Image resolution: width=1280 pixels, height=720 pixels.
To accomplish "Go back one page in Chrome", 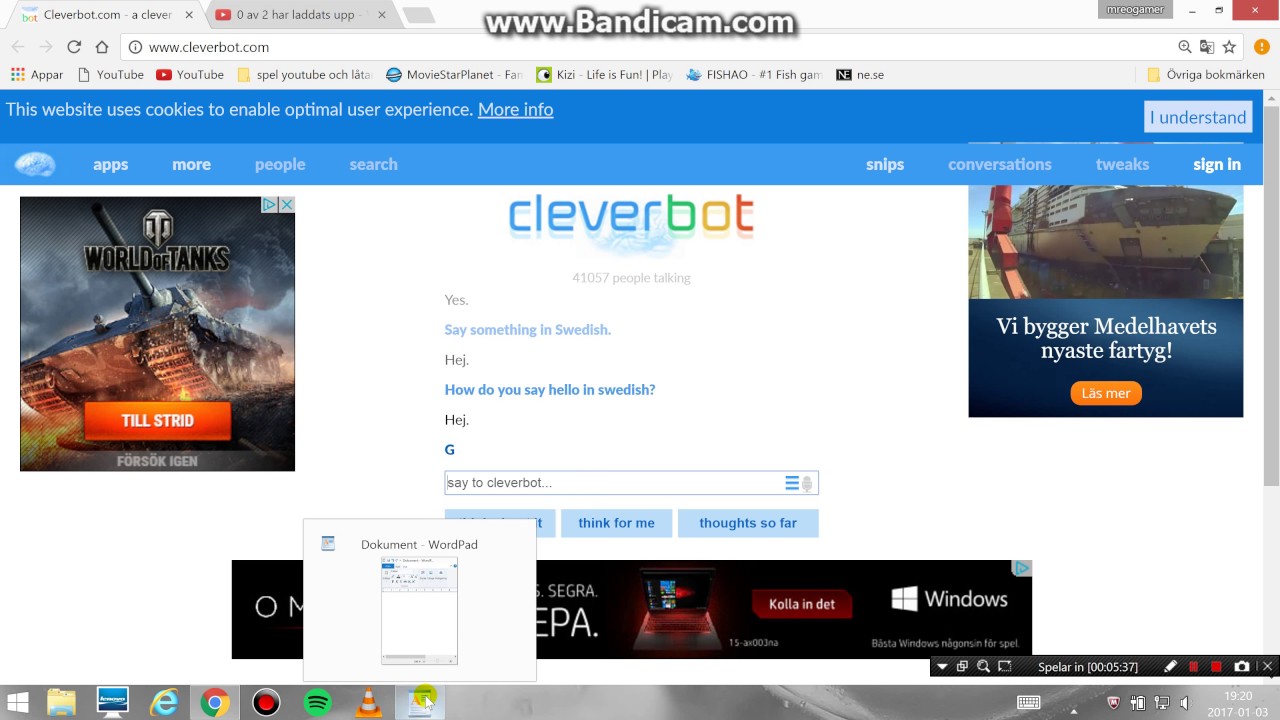I will 18,47.
